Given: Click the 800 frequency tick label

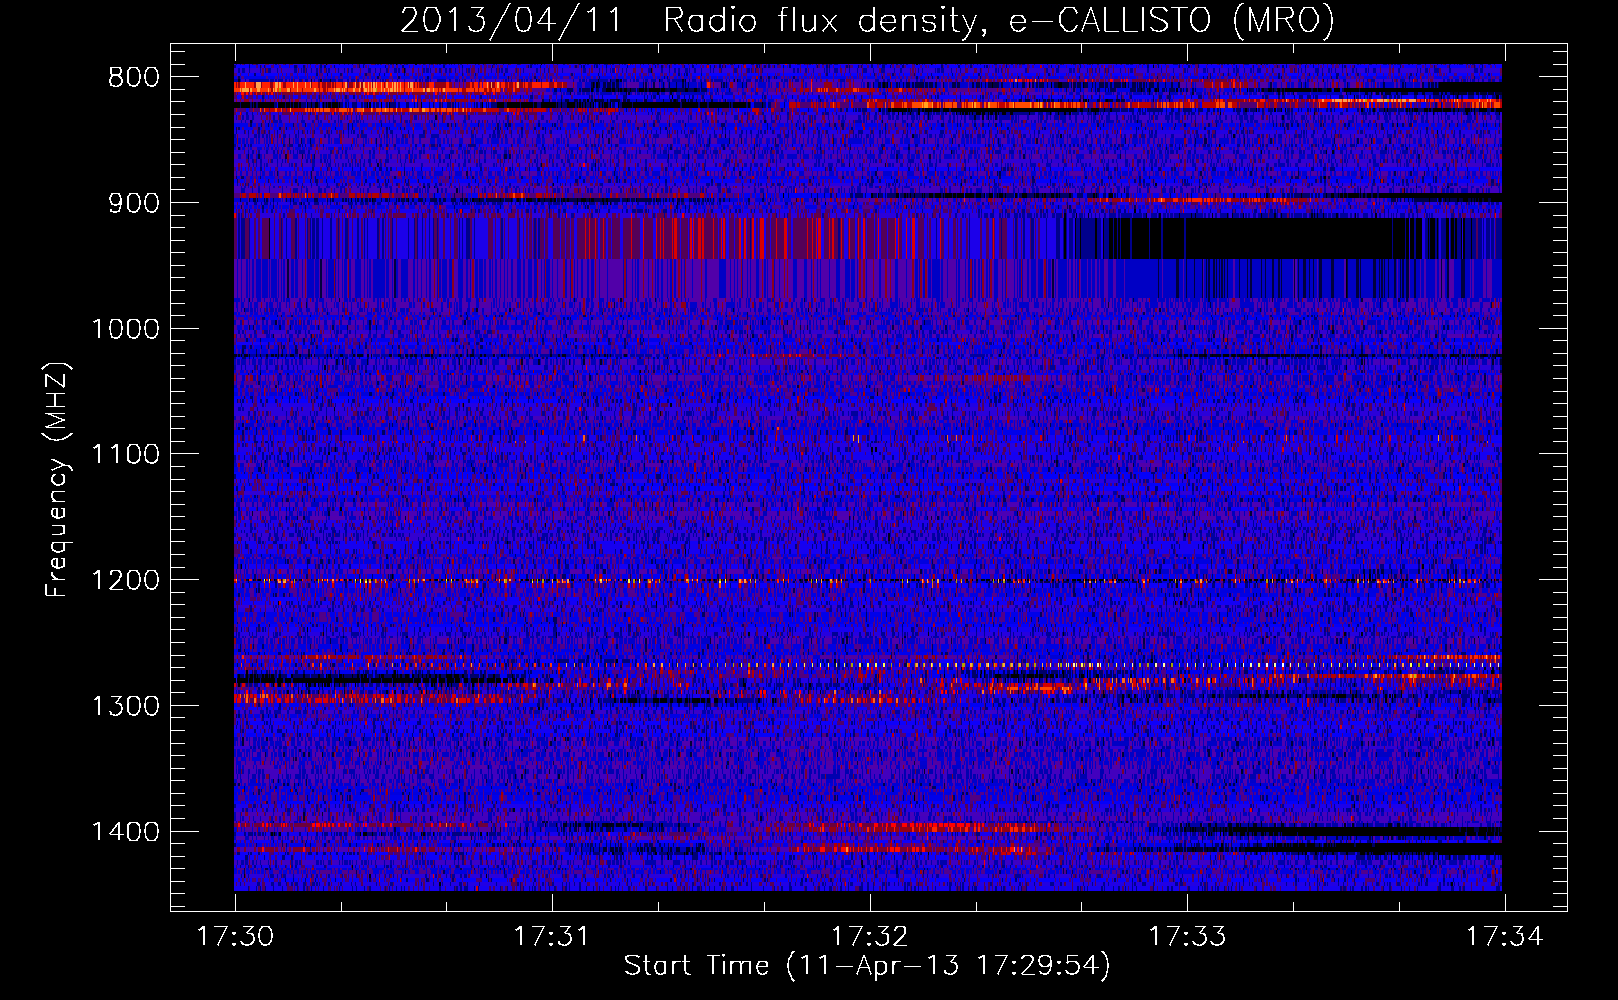Looking at the screenshot, I should (x=134, y=78).
